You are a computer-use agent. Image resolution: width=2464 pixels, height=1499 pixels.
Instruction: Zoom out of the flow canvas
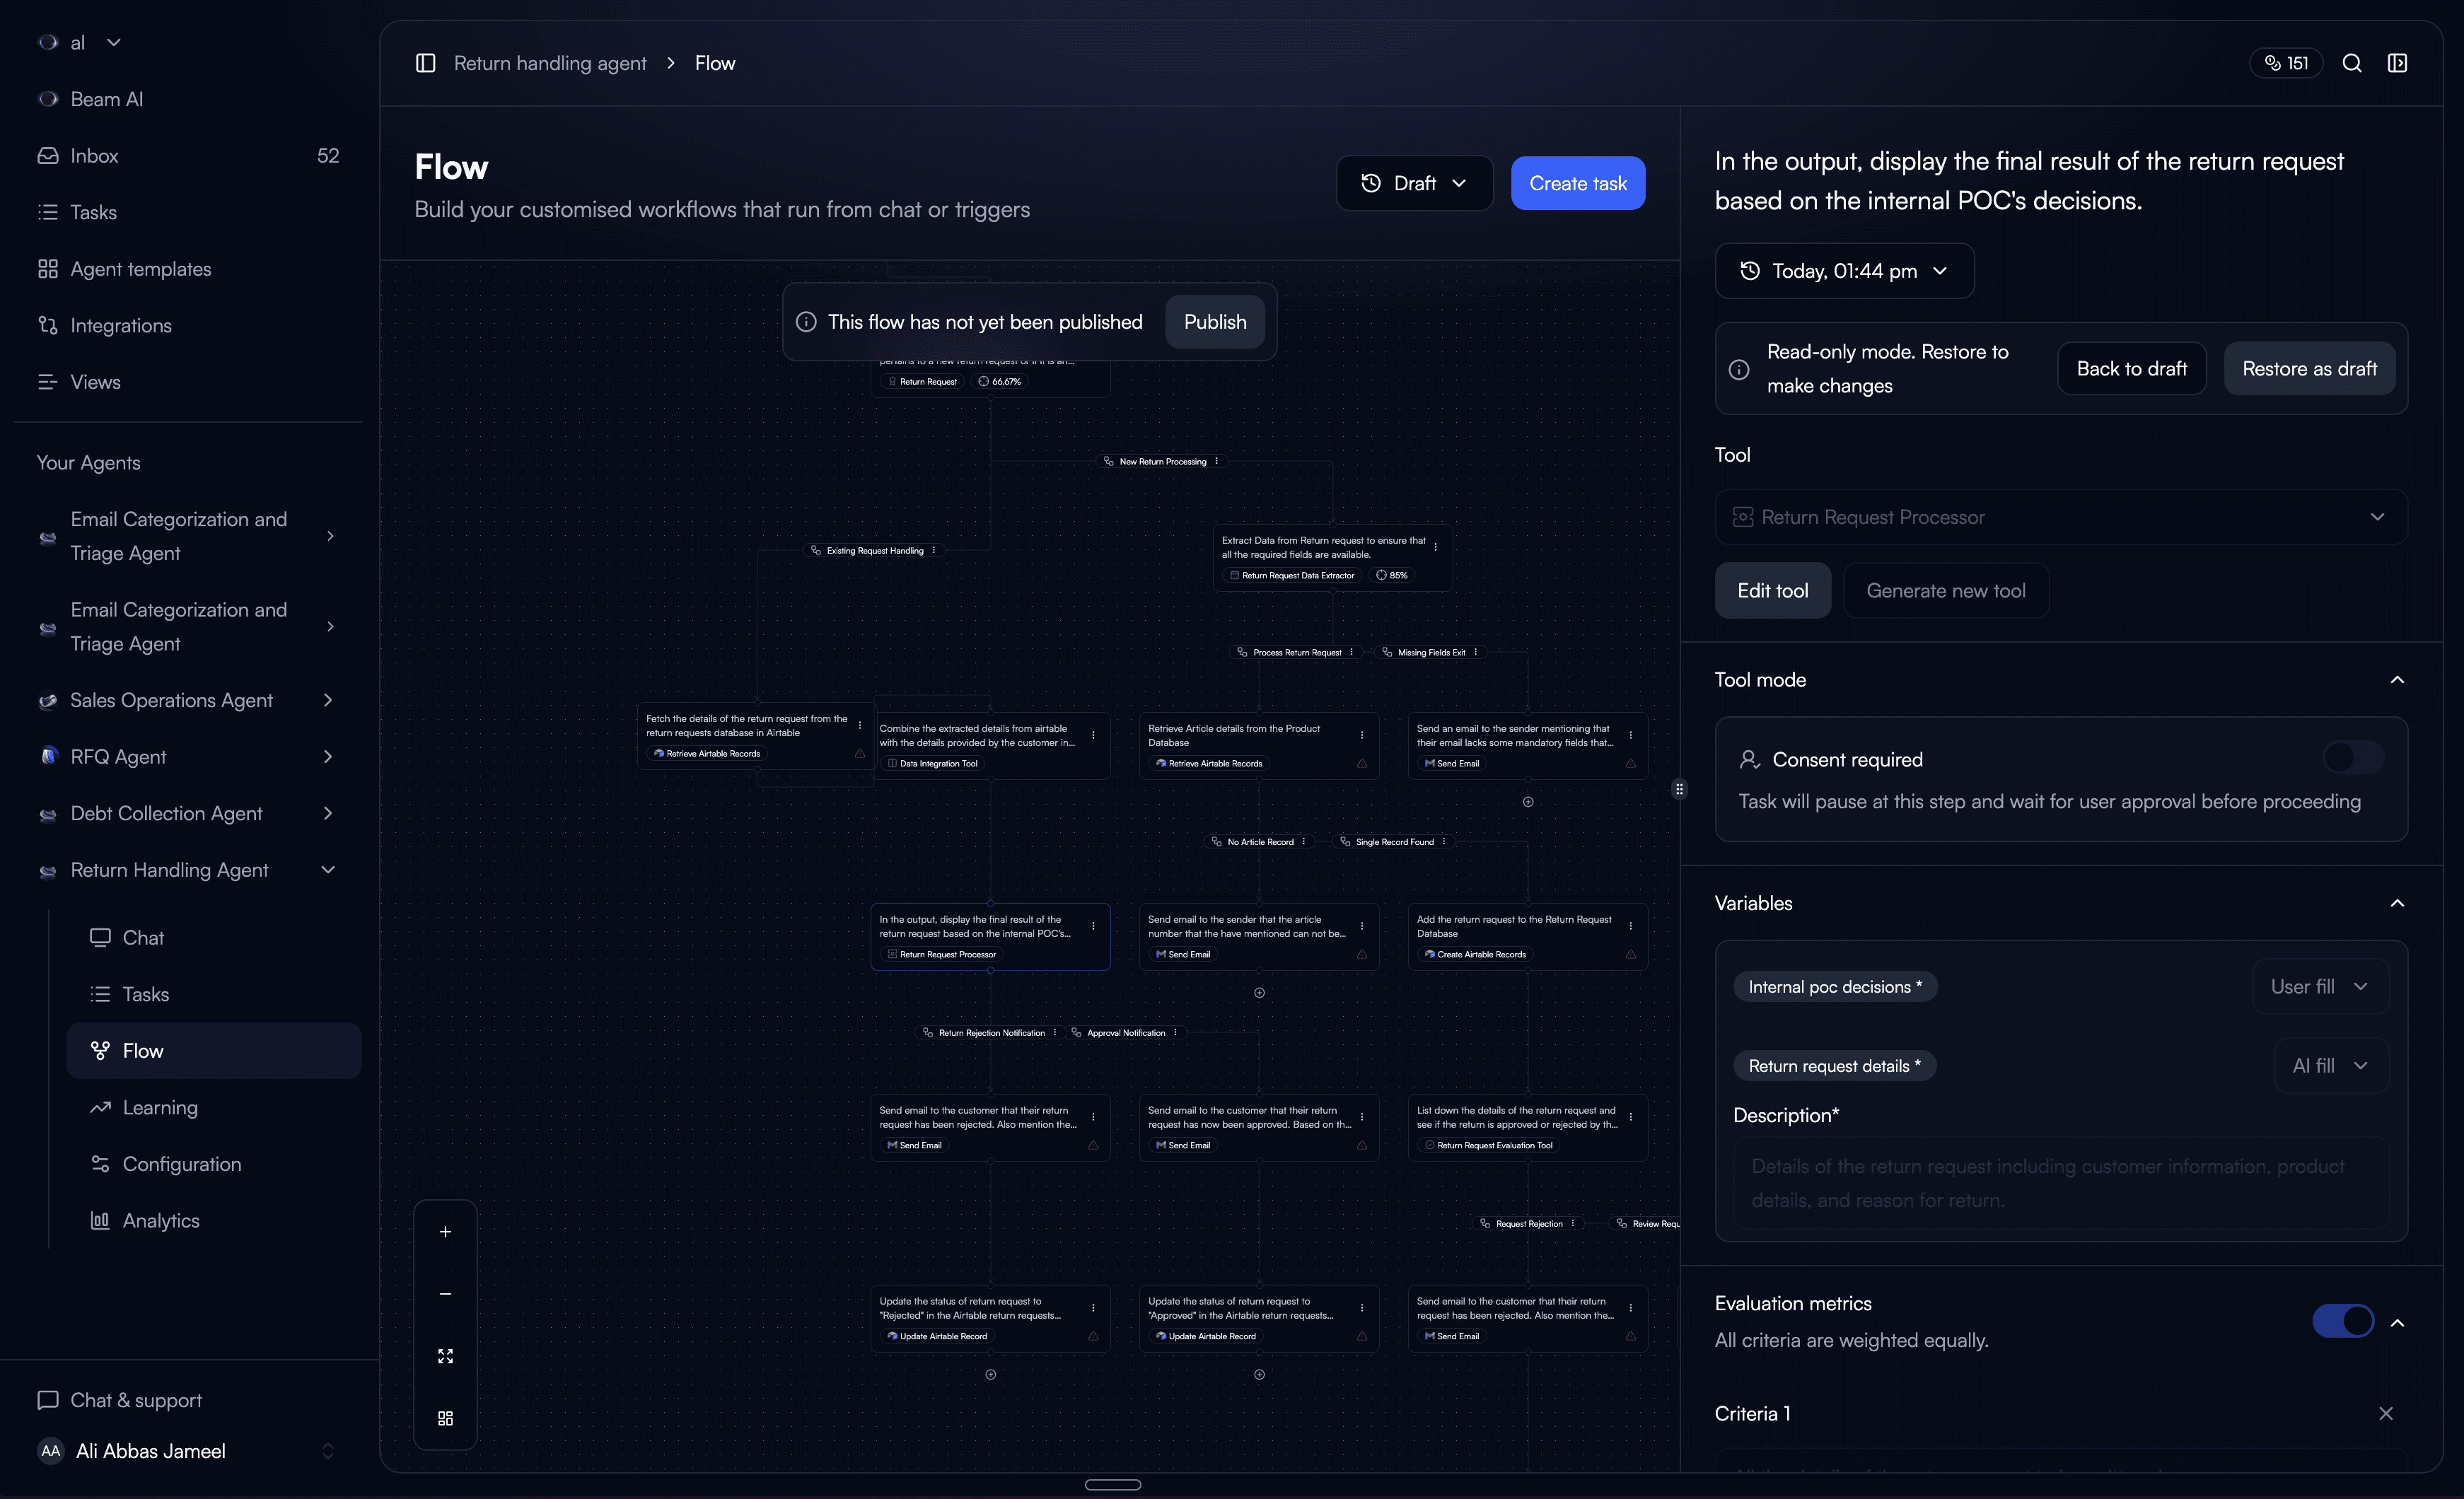(445, 1294)
